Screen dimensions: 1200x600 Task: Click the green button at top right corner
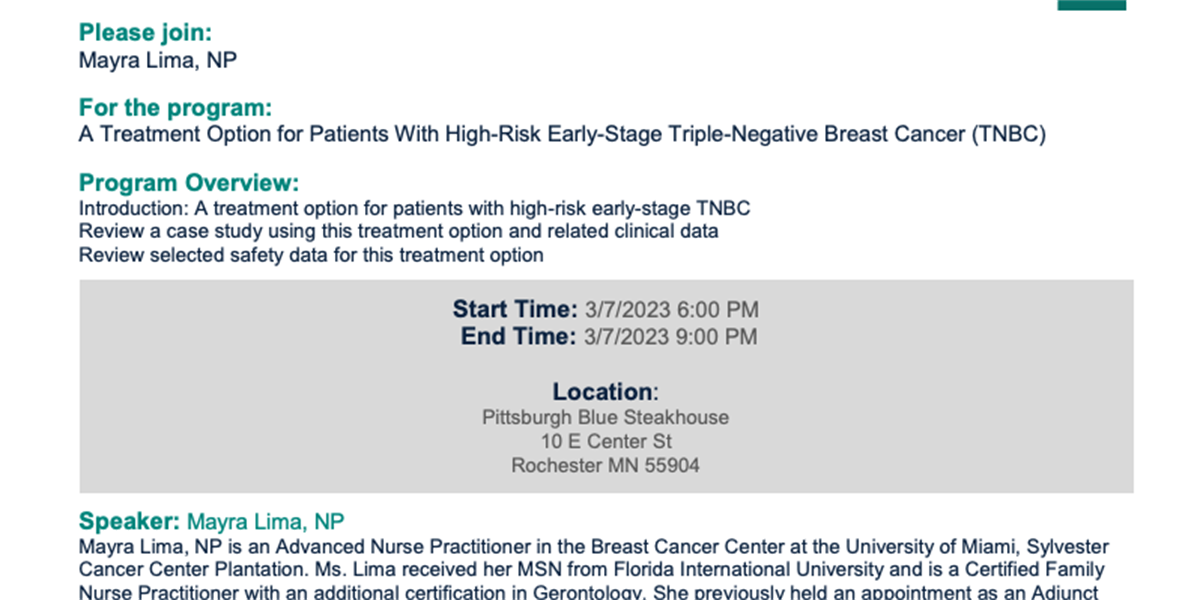click(1092, 5)
